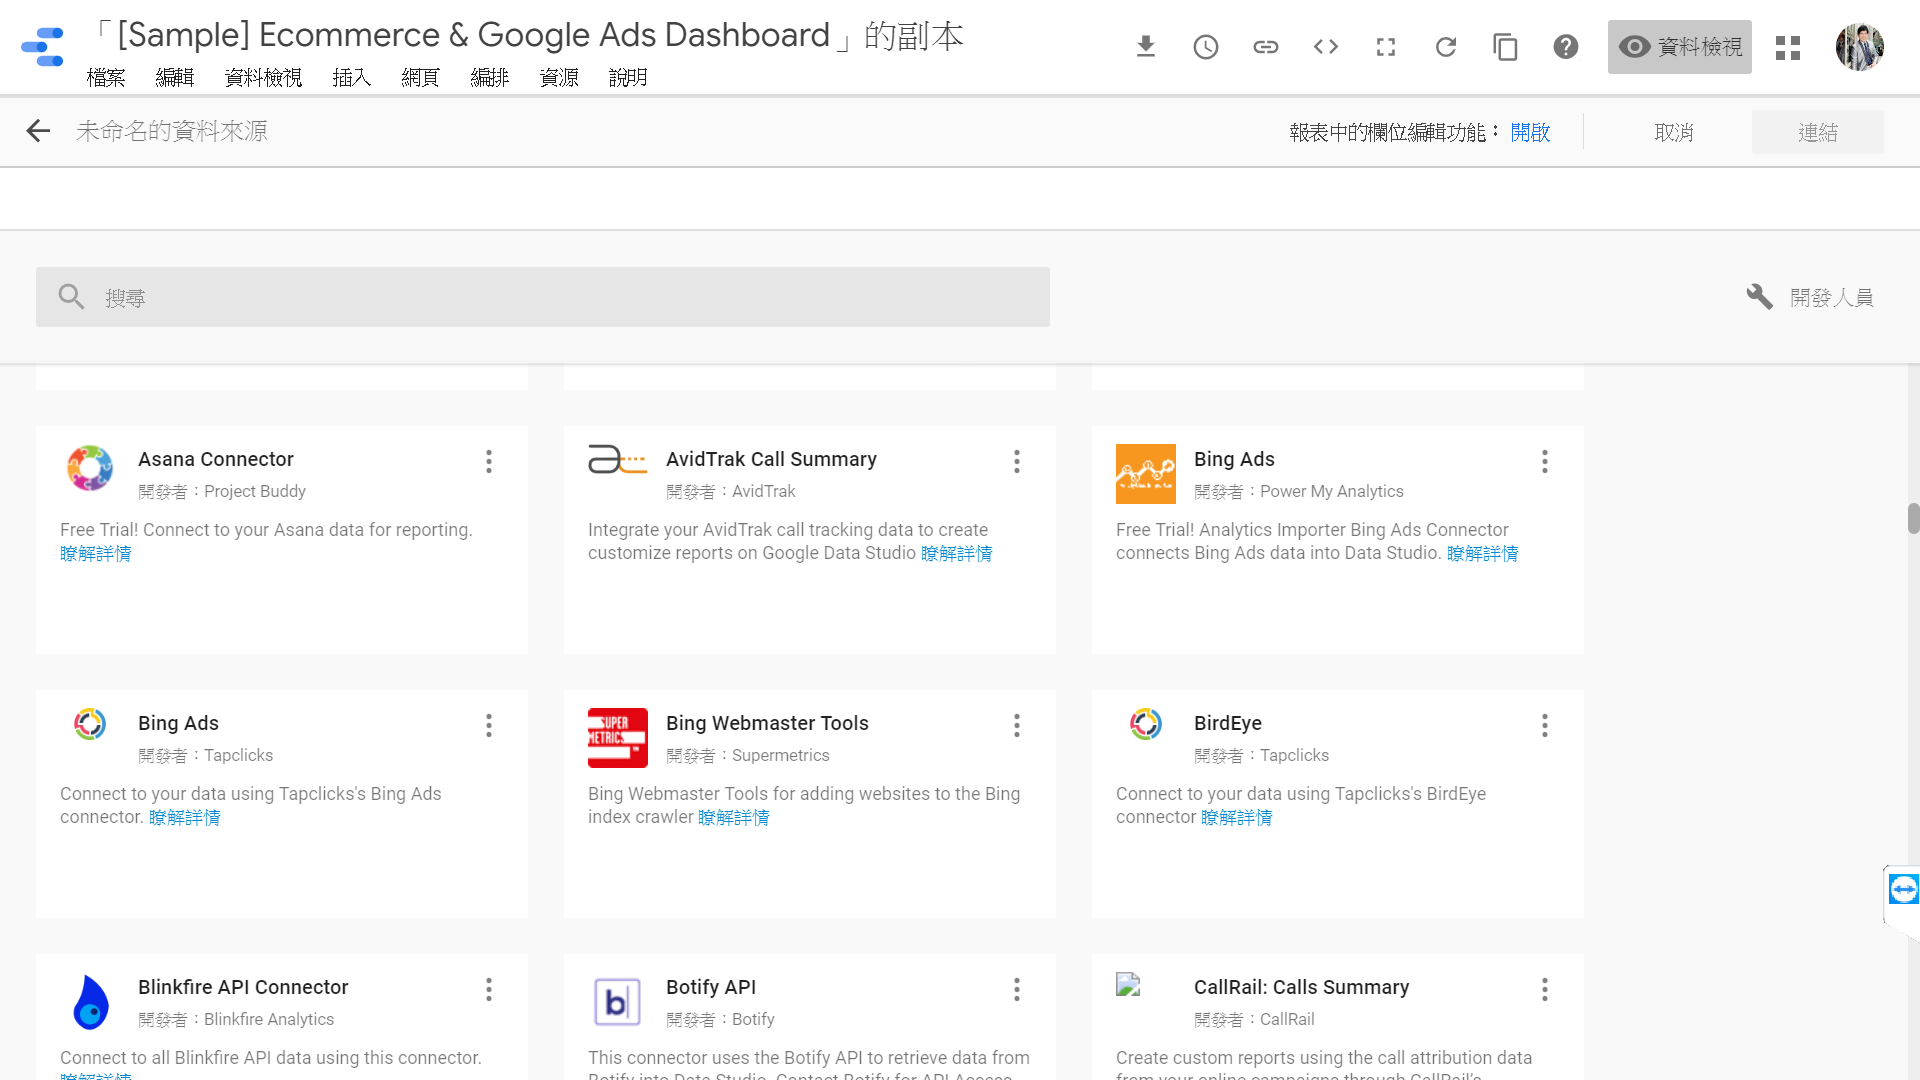Click the AvidTrak Call Summary logo
1920x1080 pixels.
pos(617,460)
